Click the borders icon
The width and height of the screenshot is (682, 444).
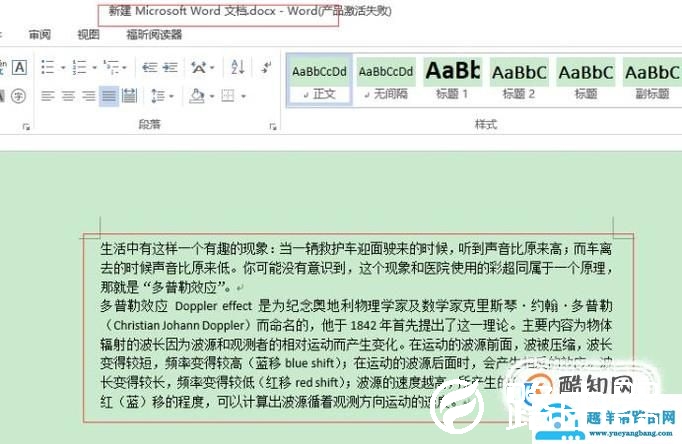click(228, 96)
